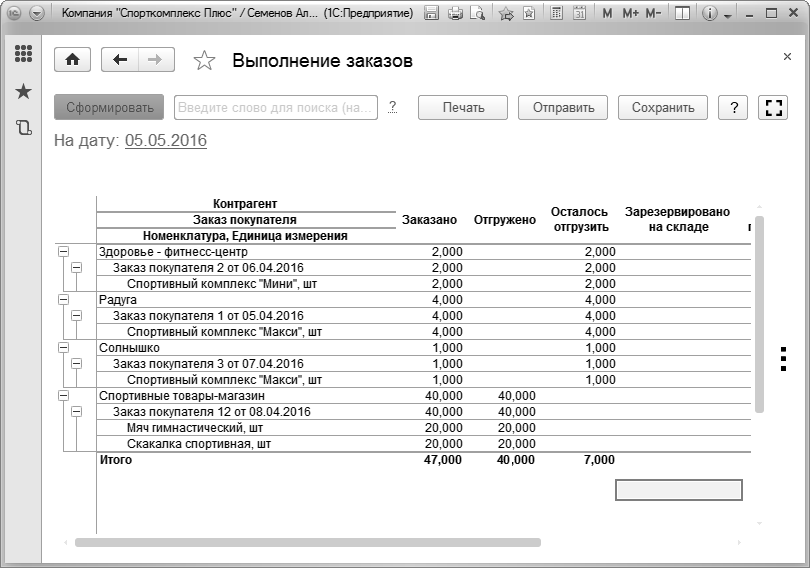This screenshot has height=568, width=810.
Task: Navigate back with left arrow
Action: click(x=120, y=60)
